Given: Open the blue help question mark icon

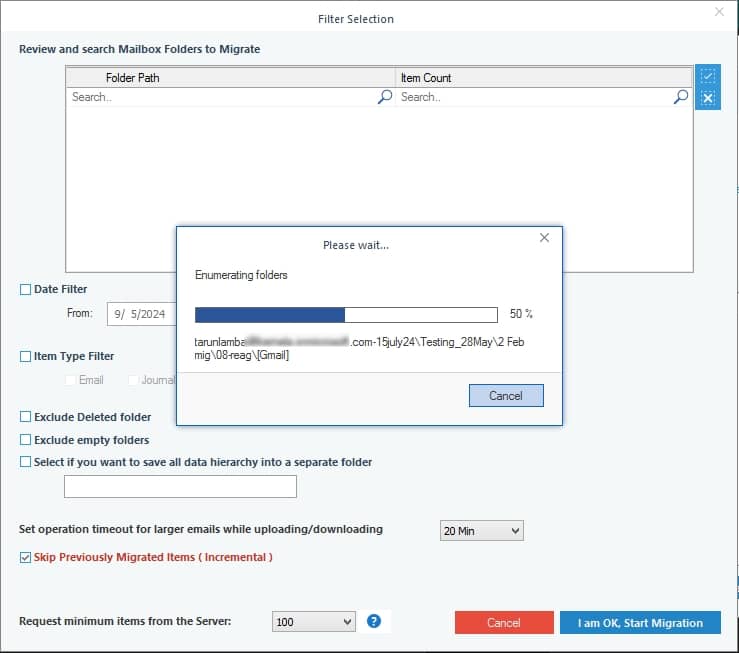Looking at the screenshot, I should click(374, 621).
